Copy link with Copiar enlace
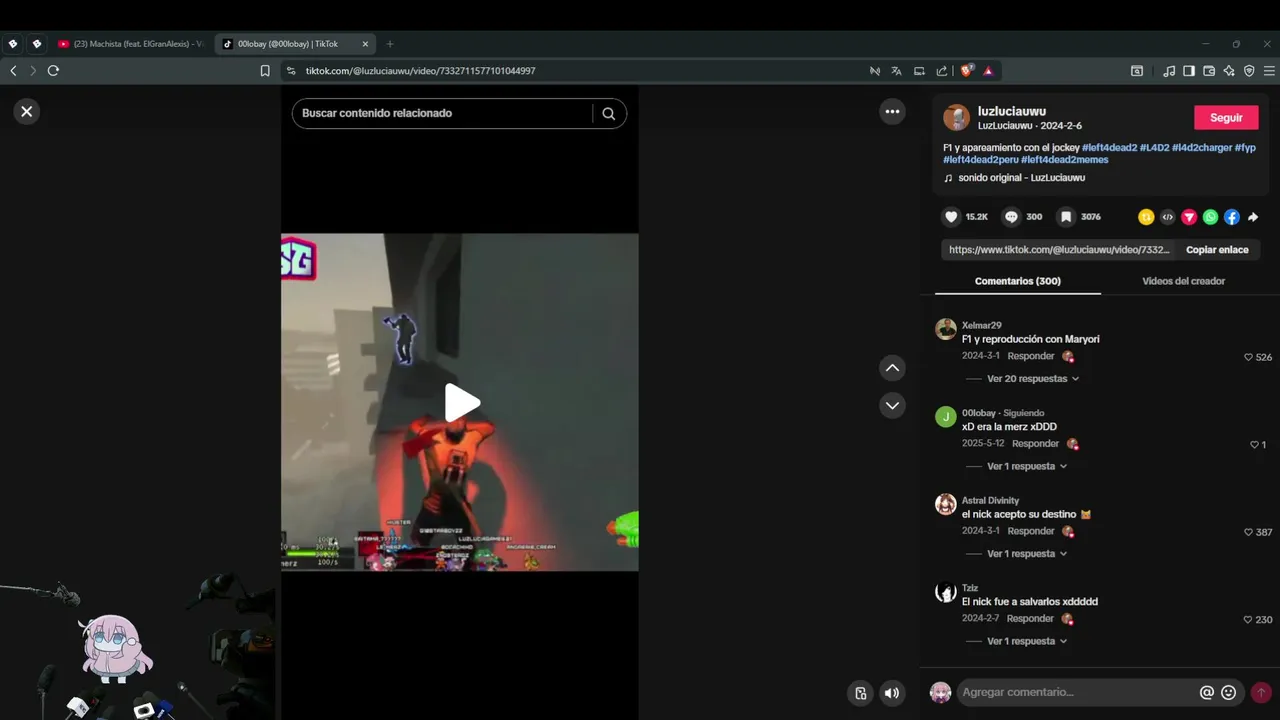1280x720 pixels. pyautogui.click(x=1217, y=250)
